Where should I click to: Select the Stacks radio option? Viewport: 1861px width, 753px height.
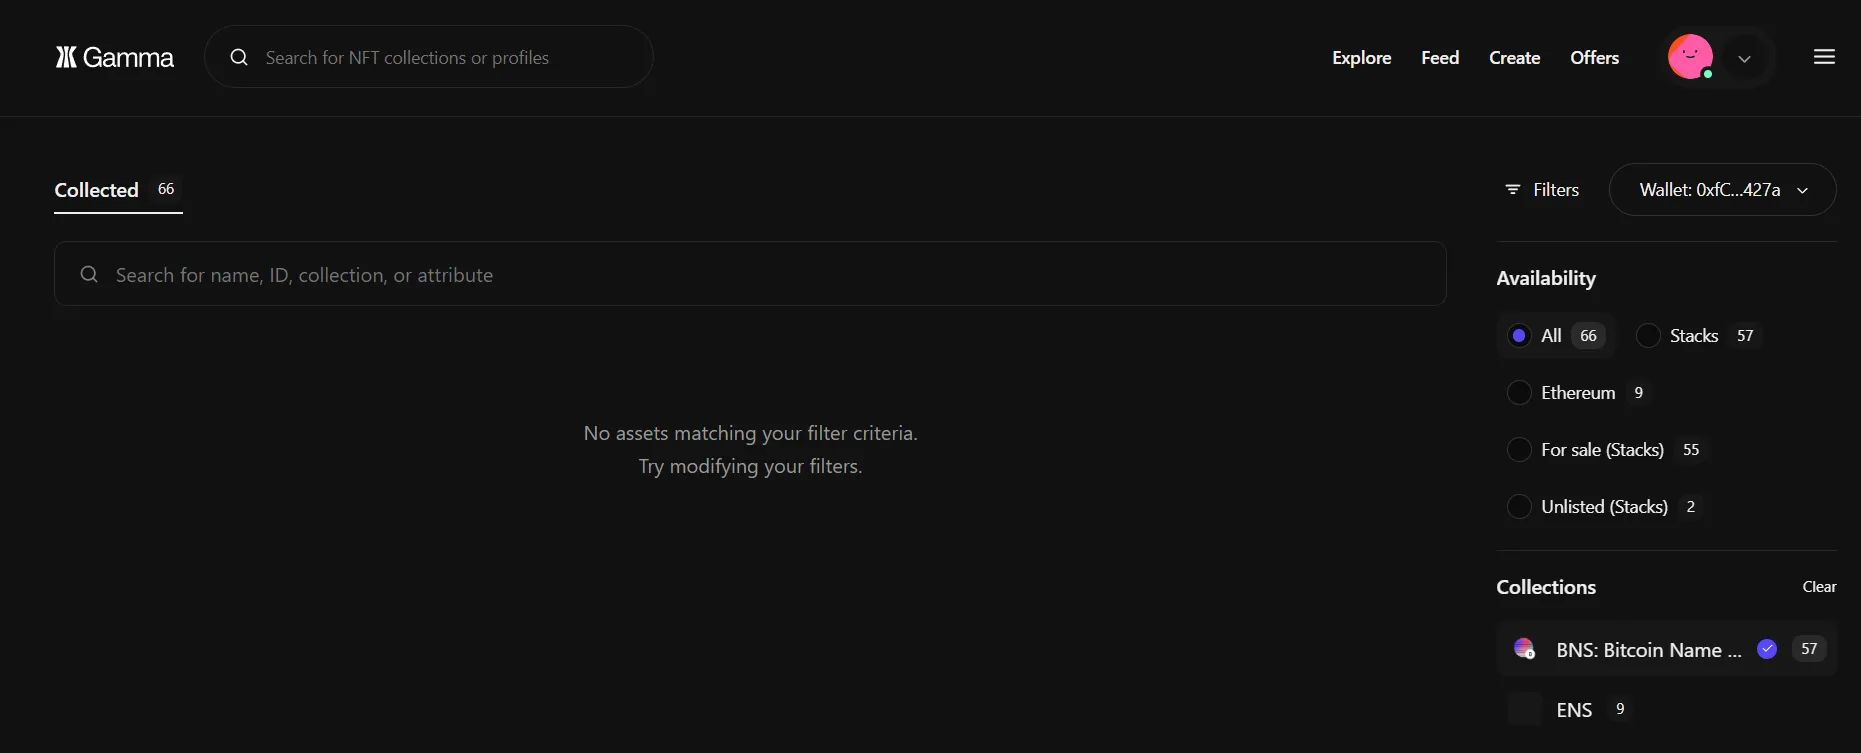tap(1648, 336)
